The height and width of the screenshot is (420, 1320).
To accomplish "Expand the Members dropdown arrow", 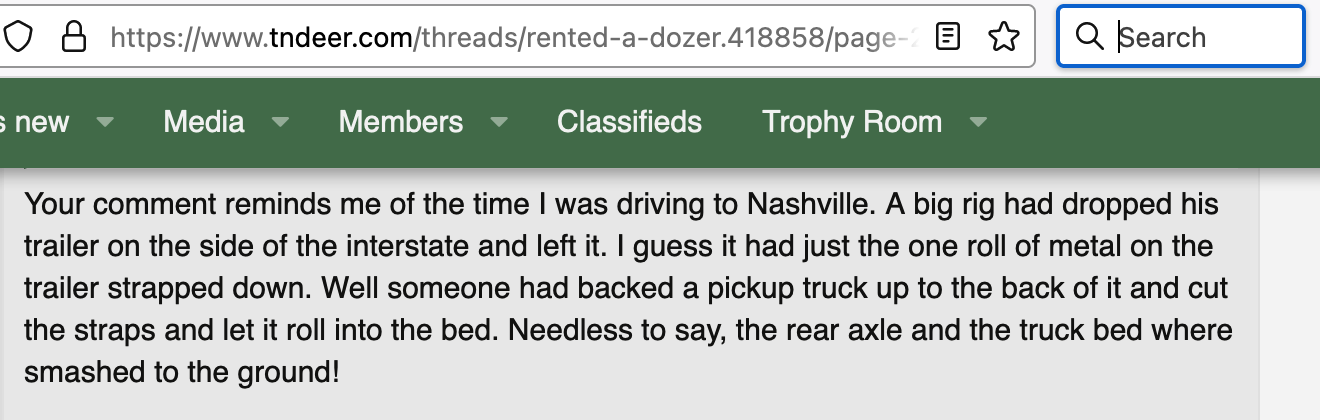I will click(498, 122).
